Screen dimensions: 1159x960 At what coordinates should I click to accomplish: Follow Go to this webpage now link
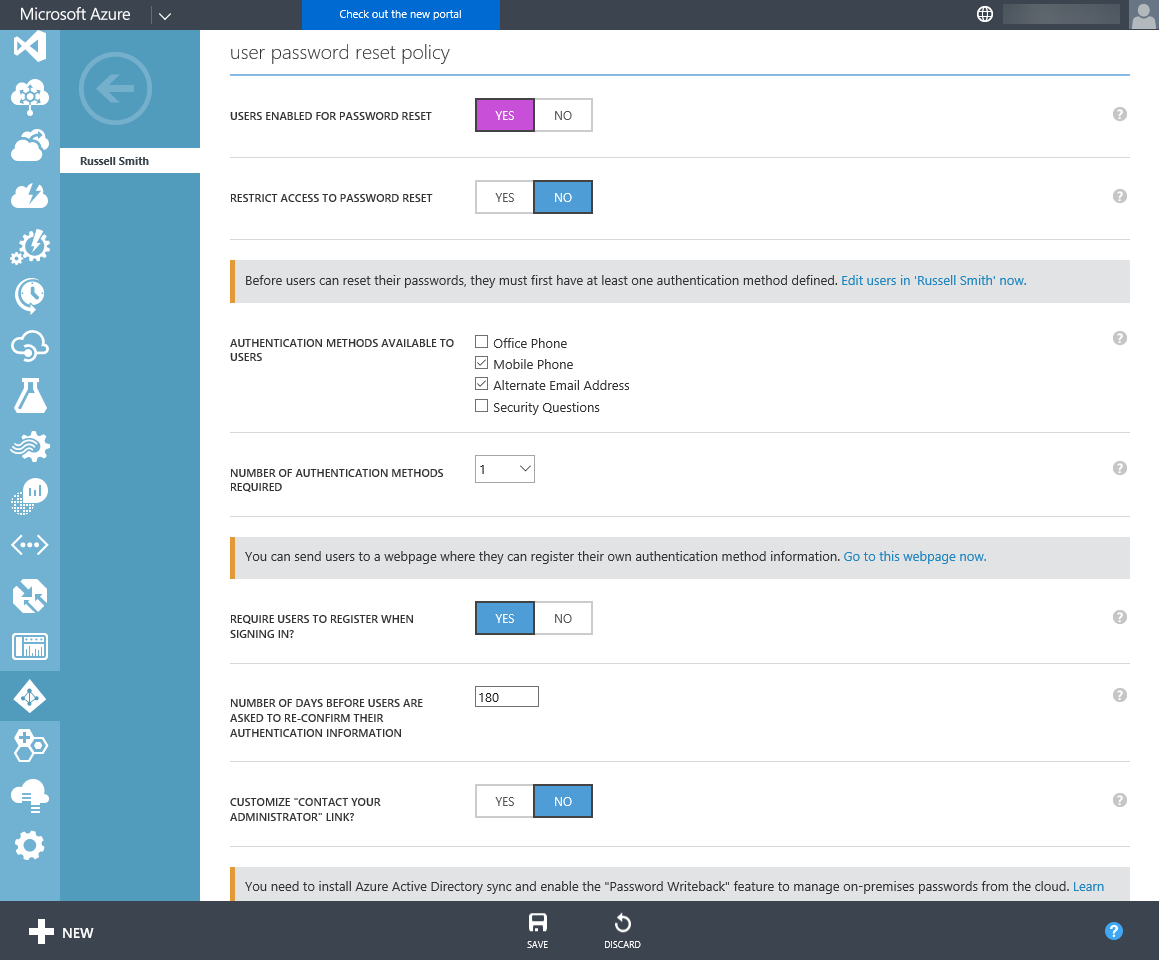click(x=915, y=556)
